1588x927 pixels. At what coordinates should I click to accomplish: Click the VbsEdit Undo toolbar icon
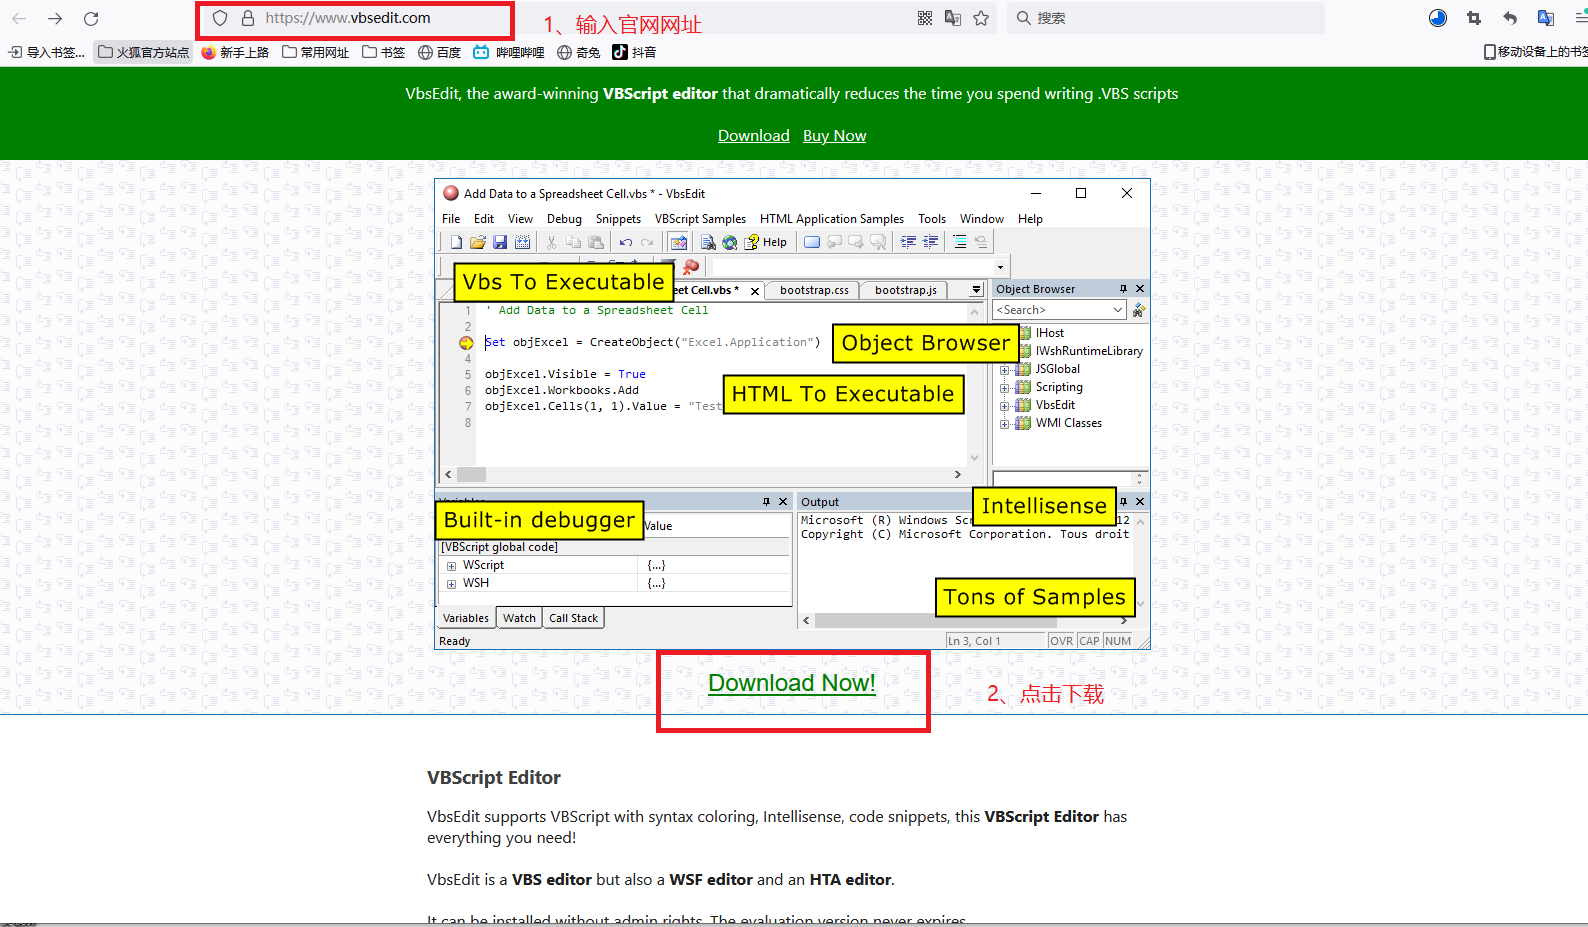coord(626,242)
